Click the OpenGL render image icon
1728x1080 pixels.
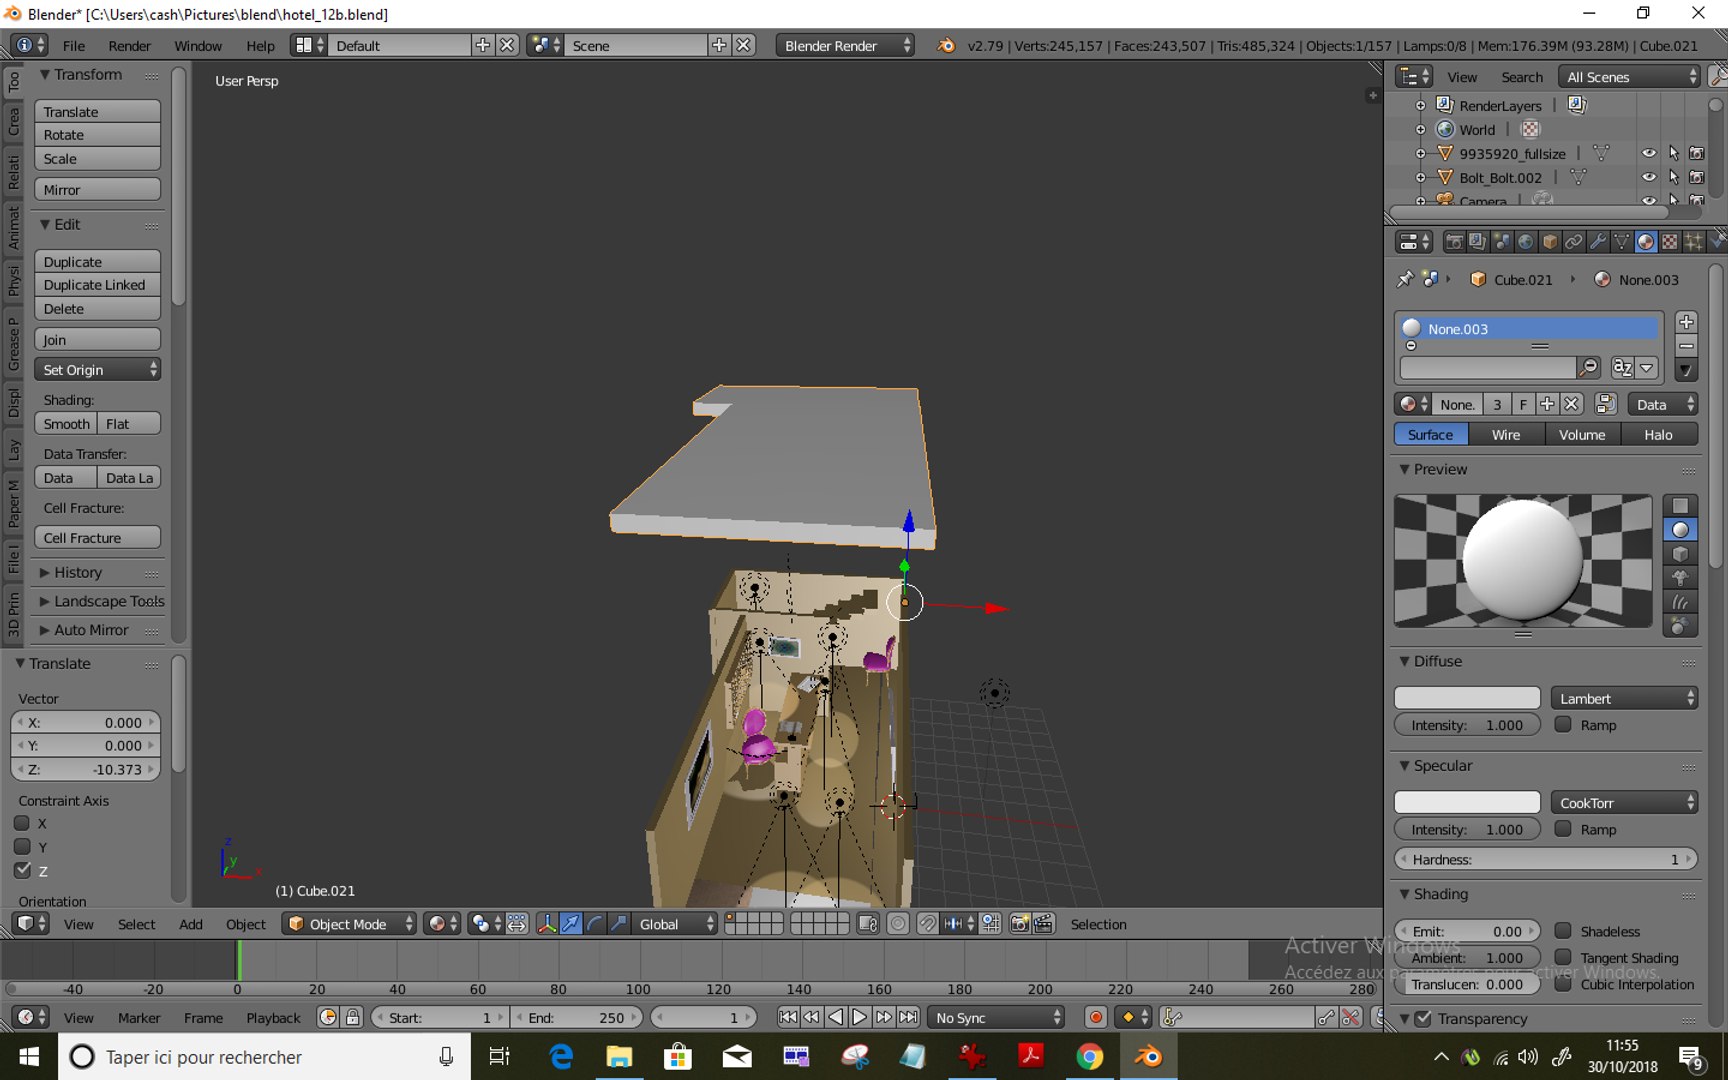coord(1019,924)
